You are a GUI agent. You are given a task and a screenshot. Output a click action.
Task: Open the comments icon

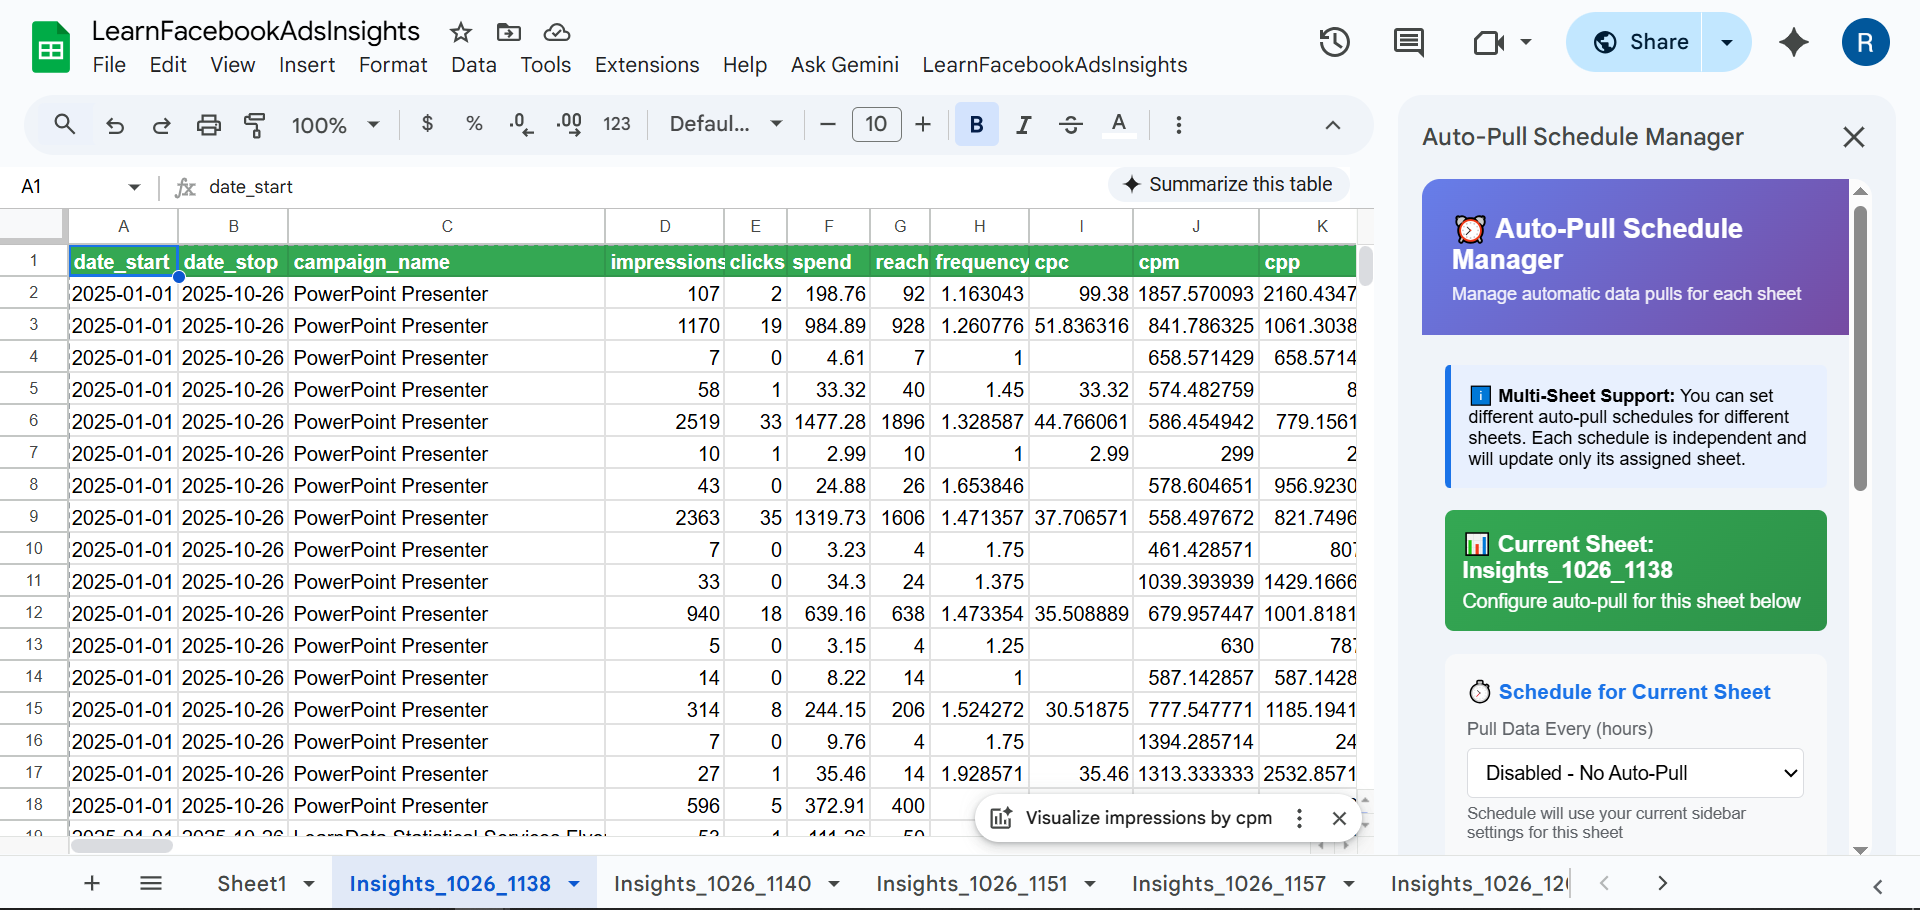click(1408, 42)
